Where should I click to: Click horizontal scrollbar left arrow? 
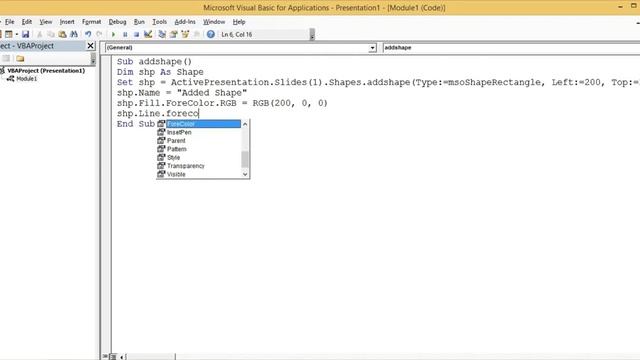pos(121,357)
